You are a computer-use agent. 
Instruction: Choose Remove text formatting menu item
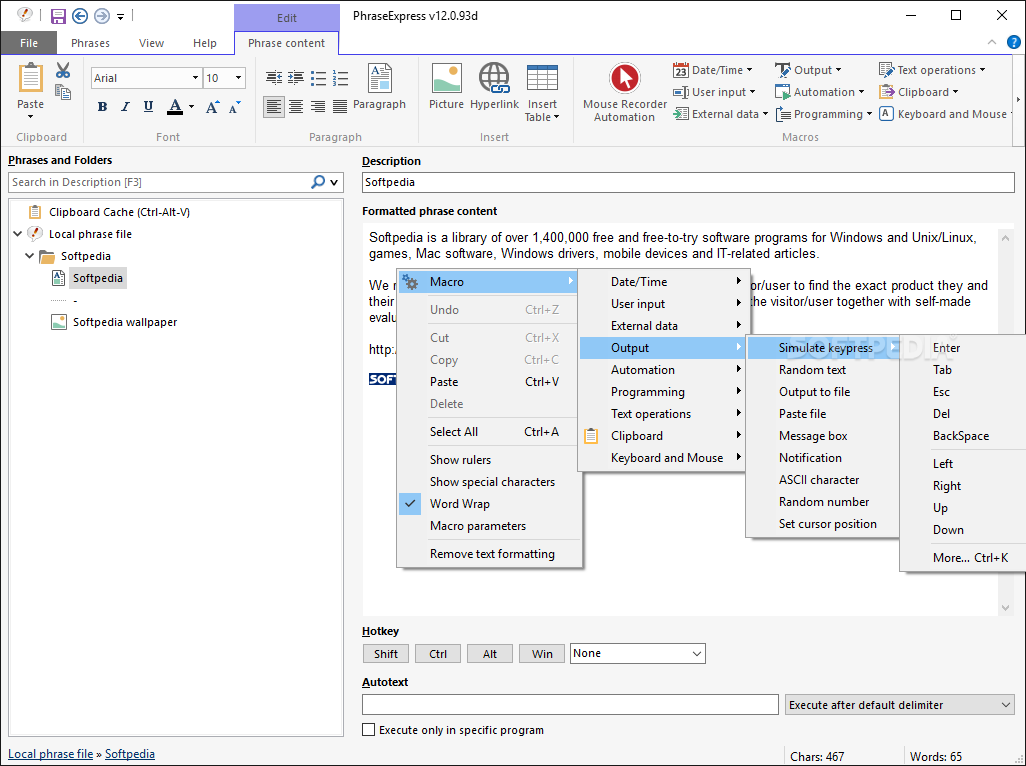pyautogui.click(x=490, y=554)
